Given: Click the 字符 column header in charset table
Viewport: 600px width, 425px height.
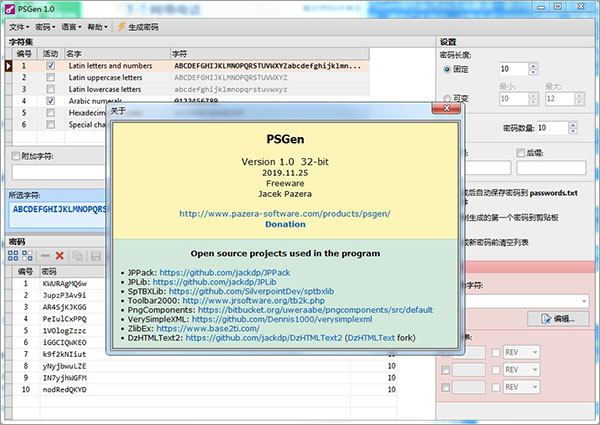Looking at the screenshot, I should 270,54.
